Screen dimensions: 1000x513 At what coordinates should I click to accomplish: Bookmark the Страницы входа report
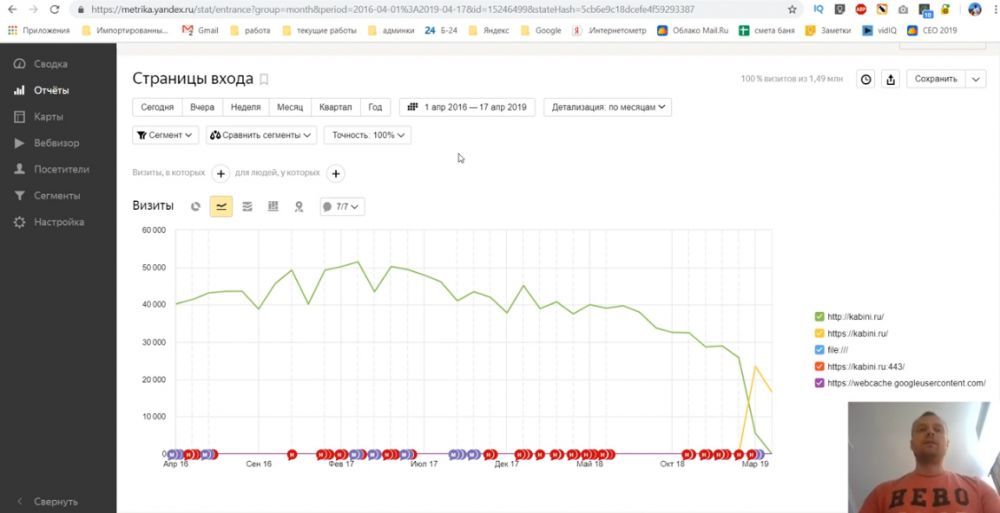point(264,79)
